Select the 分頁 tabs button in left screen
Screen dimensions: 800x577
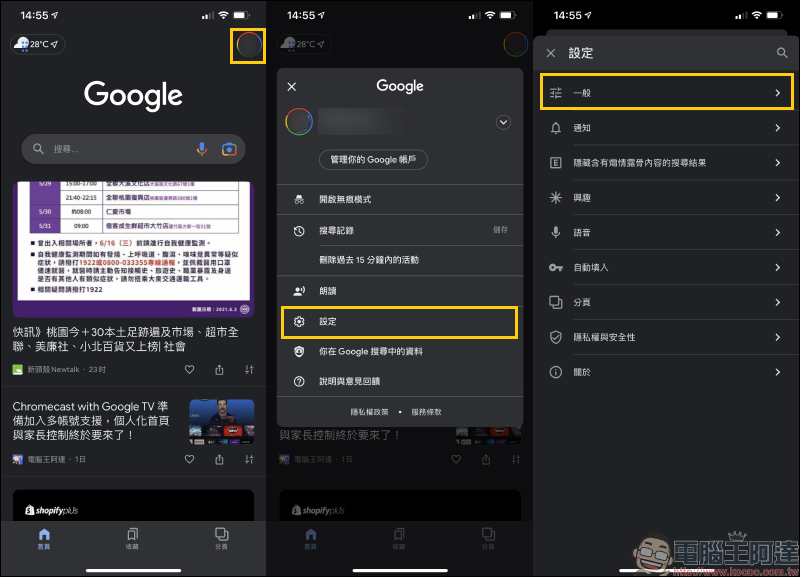pyautogui.click(x=221, y=539)
